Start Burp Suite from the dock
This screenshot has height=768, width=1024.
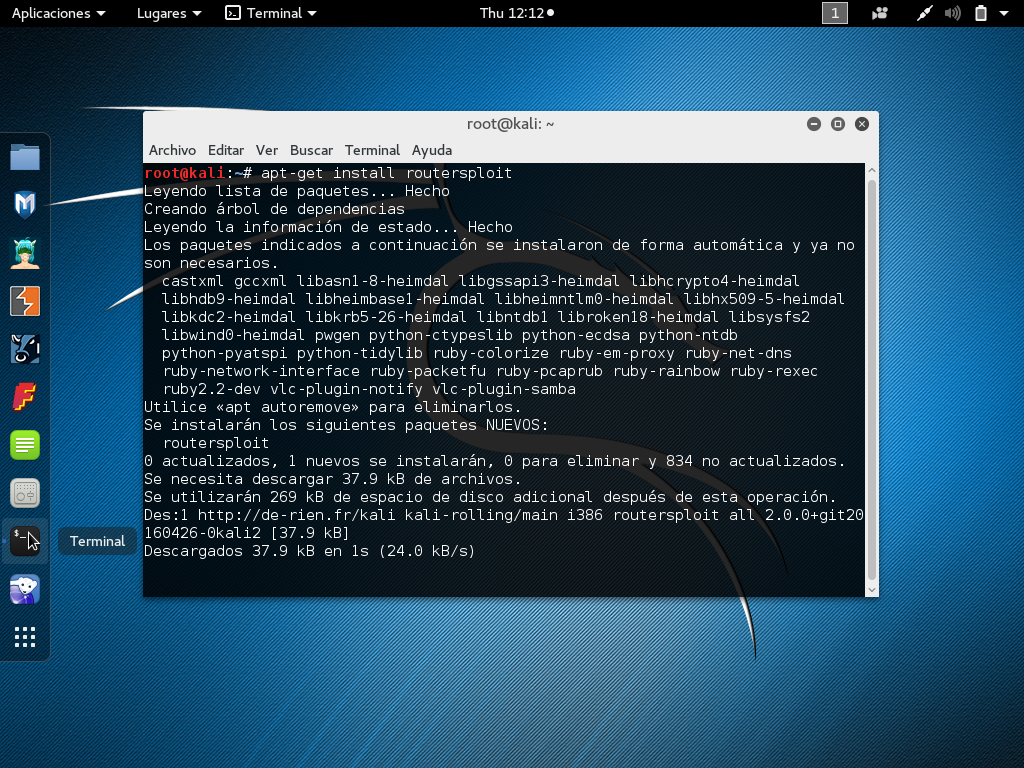(x=25, y=301)
